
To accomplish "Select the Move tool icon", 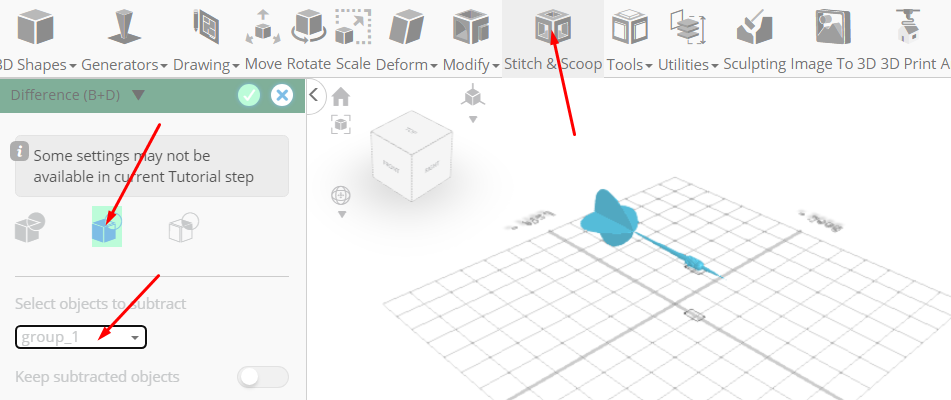I will click(263, 27).
